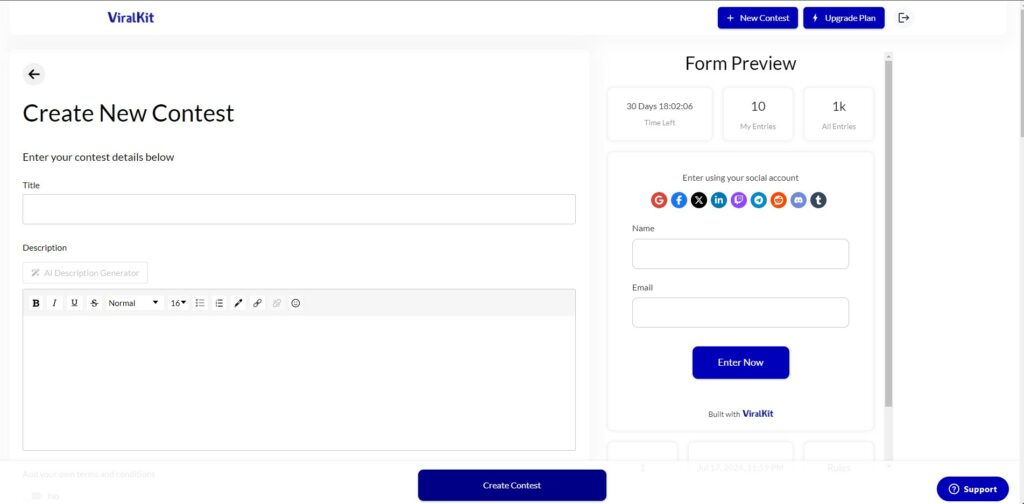
Task: Open the Upgrade Plan page
Action: [x=844, y=18]
